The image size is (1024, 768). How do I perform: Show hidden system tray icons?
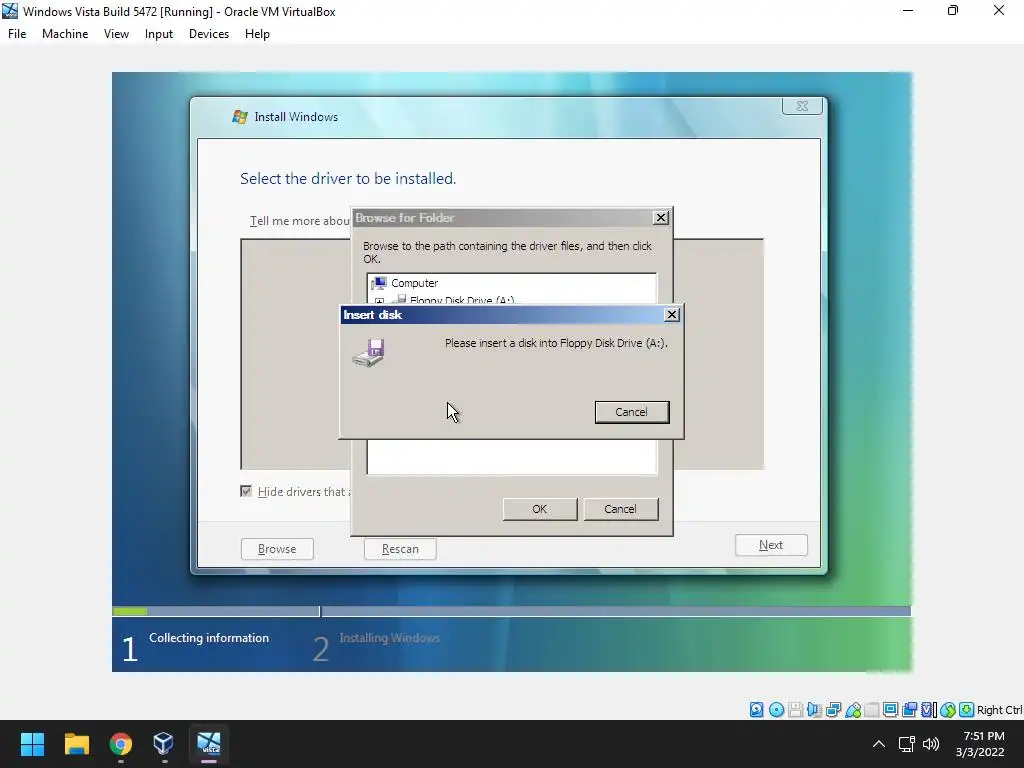click(879, 744)
